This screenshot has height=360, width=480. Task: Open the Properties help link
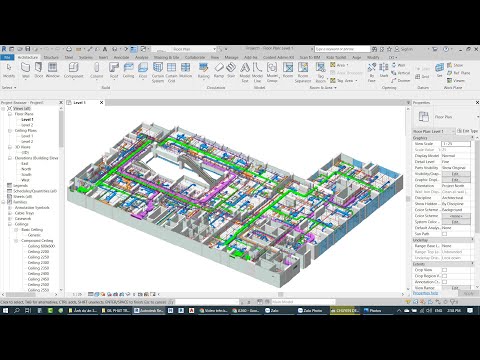tap(425, 293)
